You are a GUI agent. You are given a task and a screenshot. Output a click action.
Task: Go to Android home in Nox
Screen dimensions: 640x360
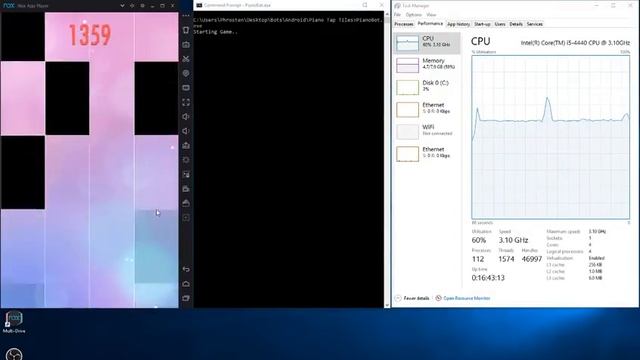tap(186, 284)
